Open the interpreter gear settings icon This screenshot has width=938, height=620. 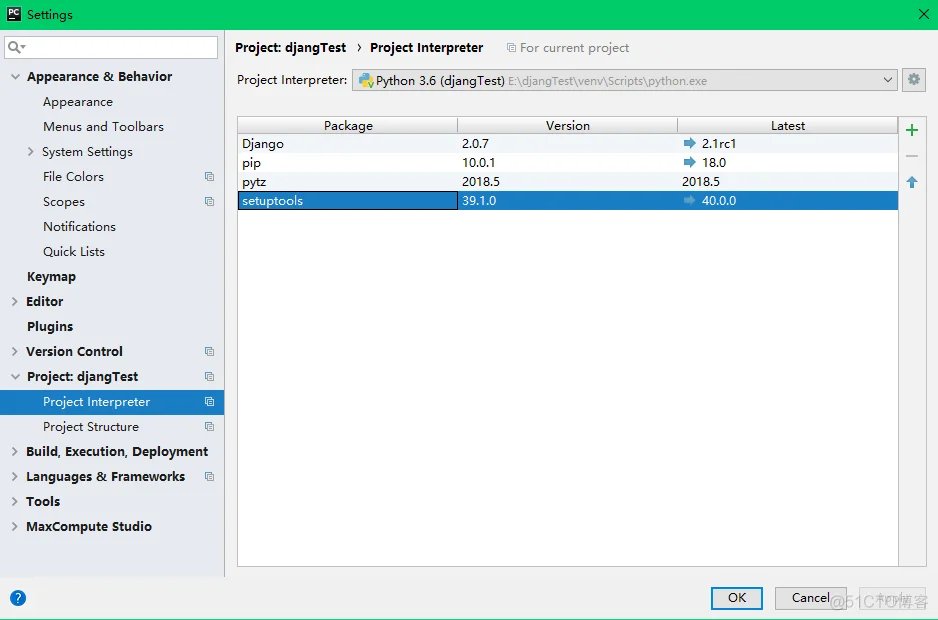point(913,80)
